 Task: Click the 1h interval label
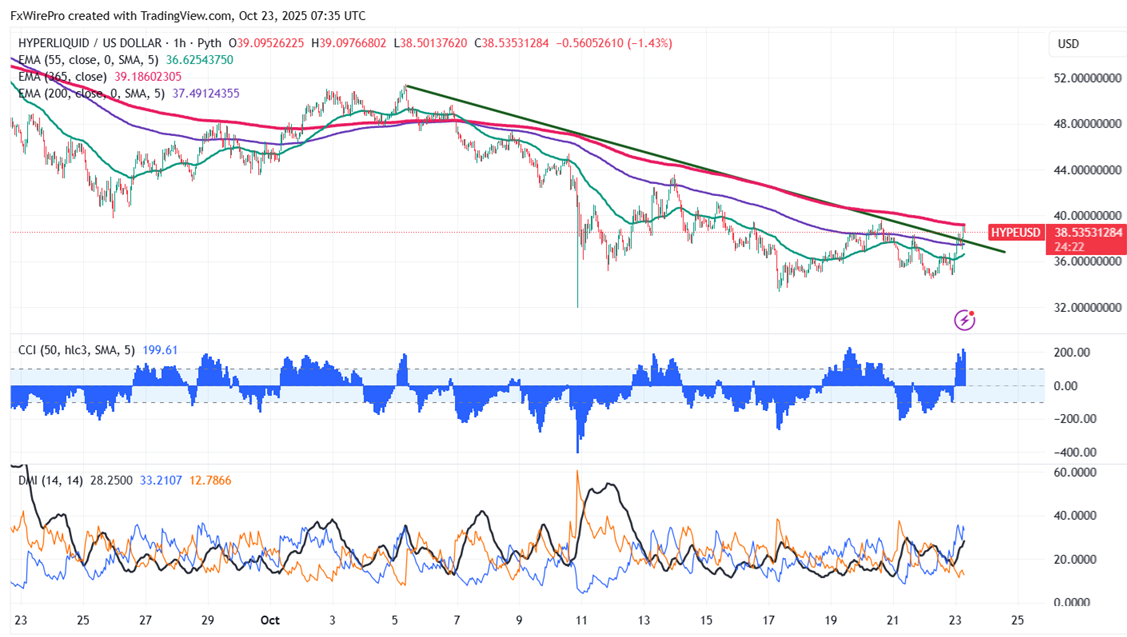pyautogui.click(x=180, y=43)
